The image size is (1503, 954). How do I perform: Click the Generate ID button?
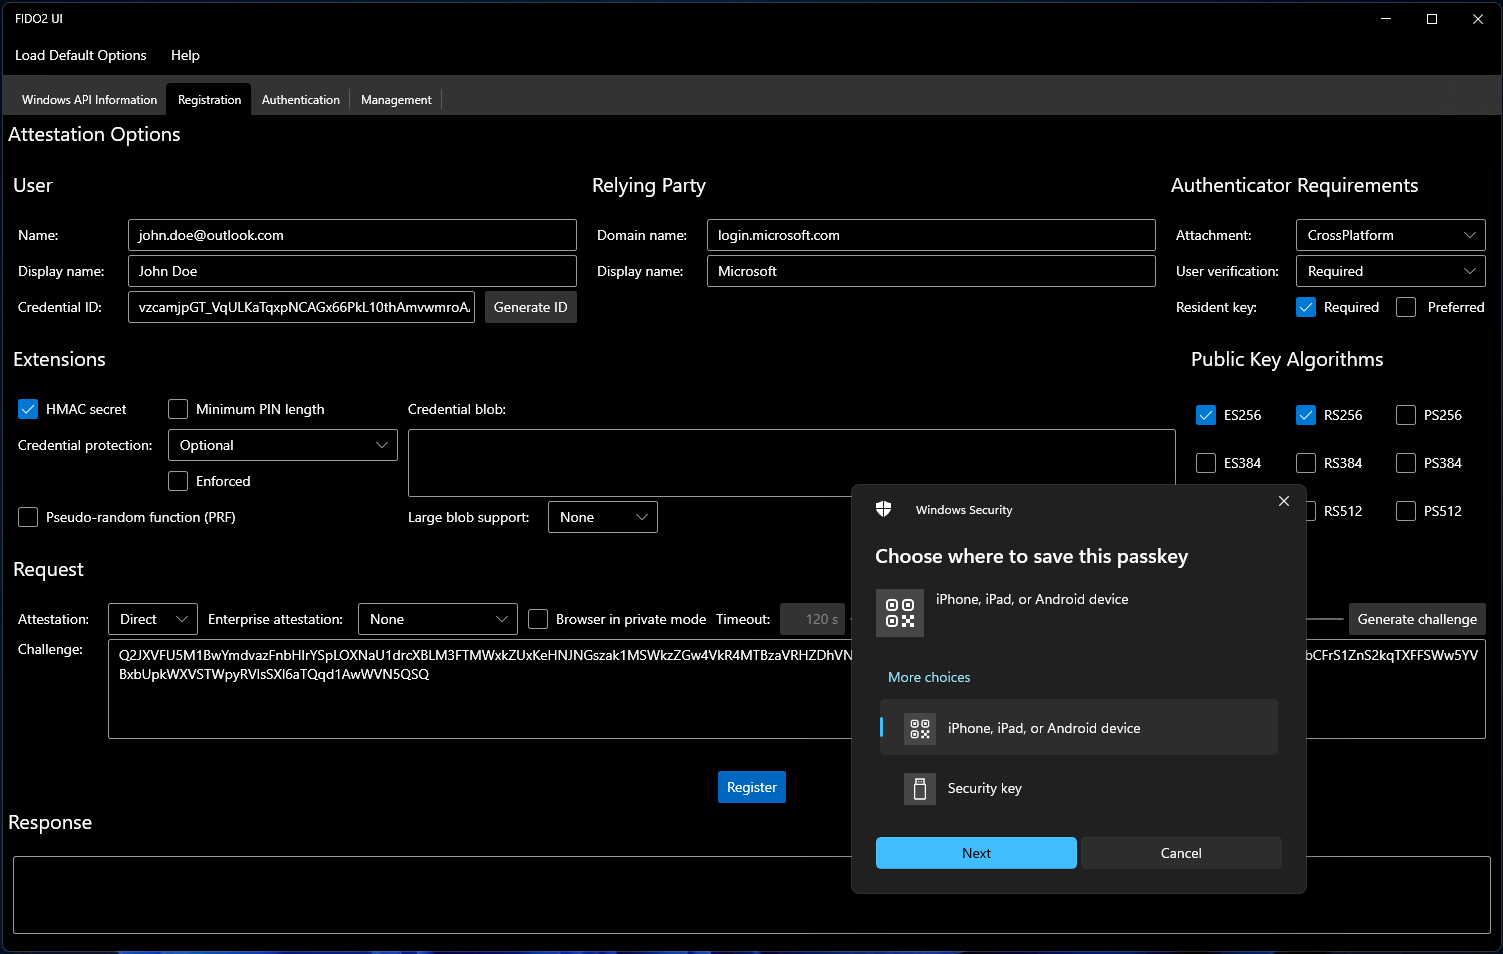point(531,307)
